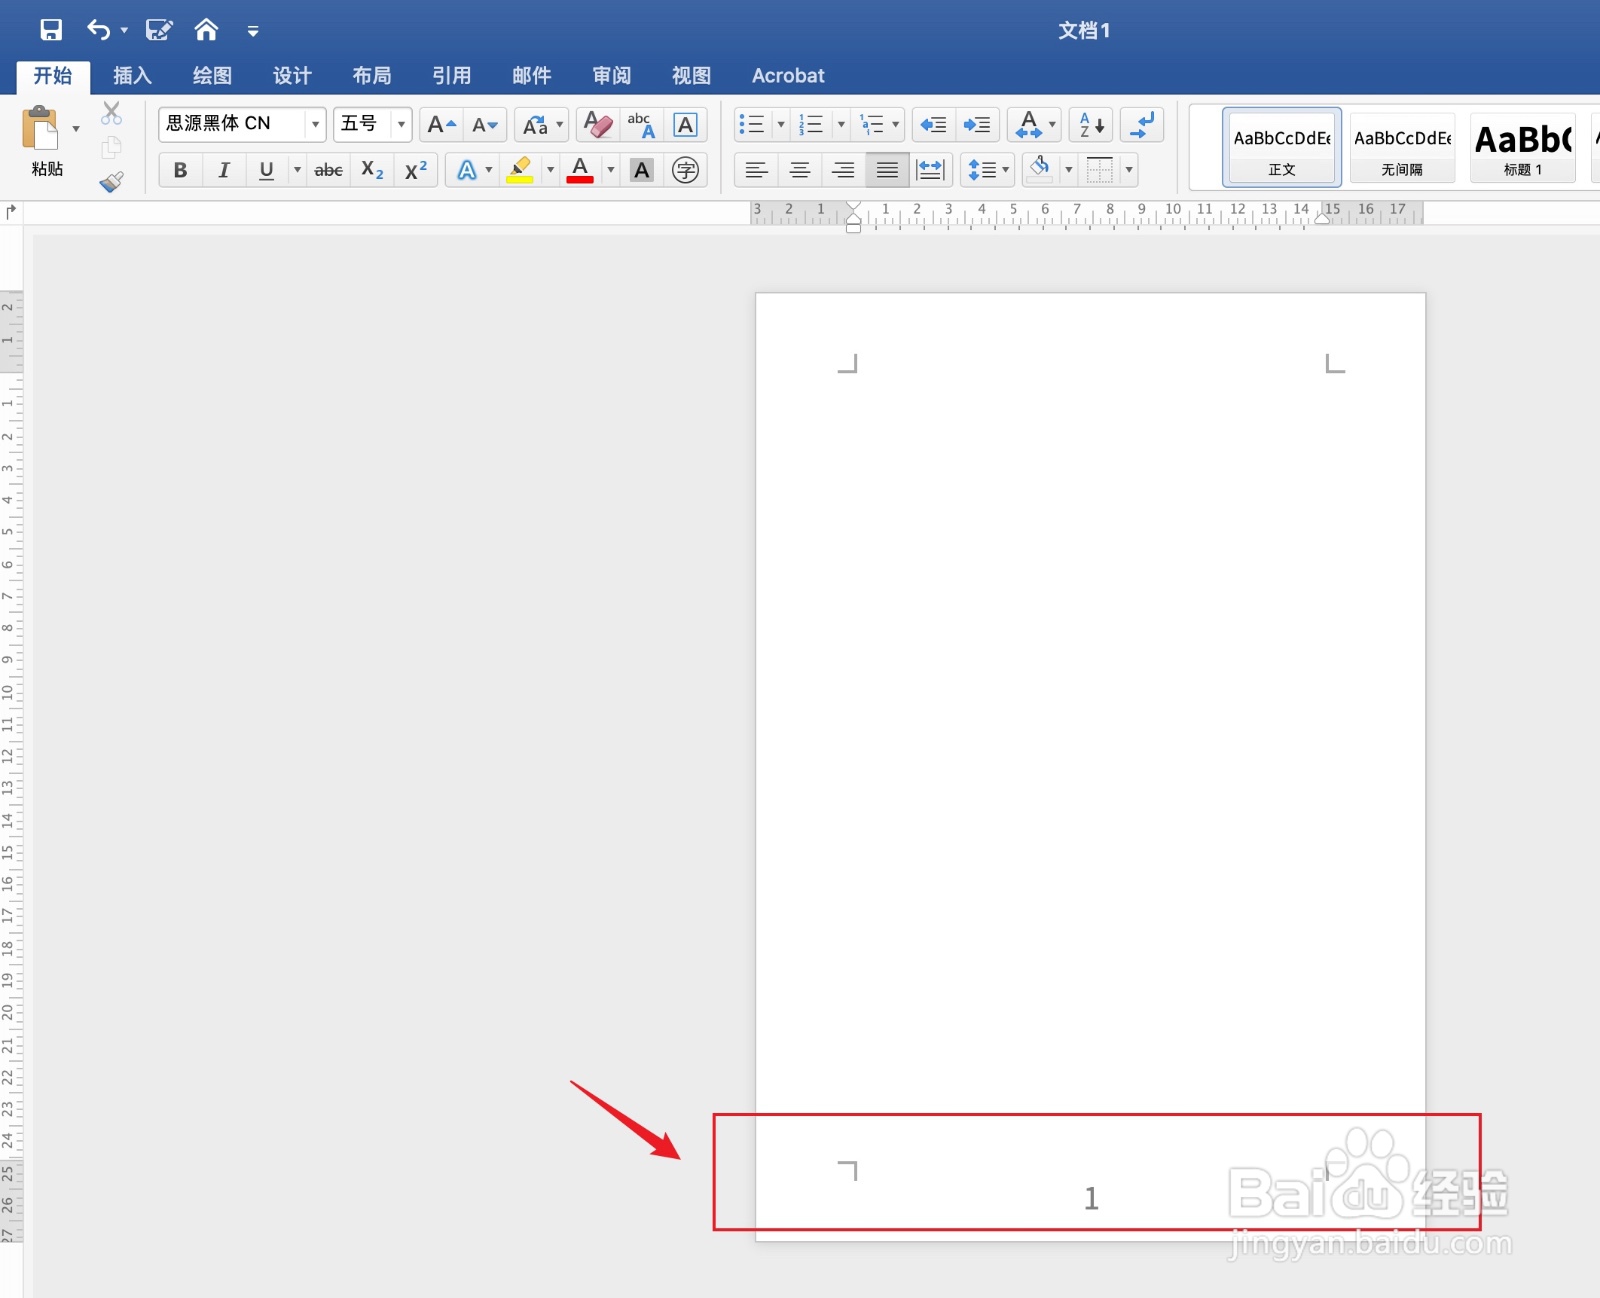Cut selection with the scissors icon

coord(111,113)
